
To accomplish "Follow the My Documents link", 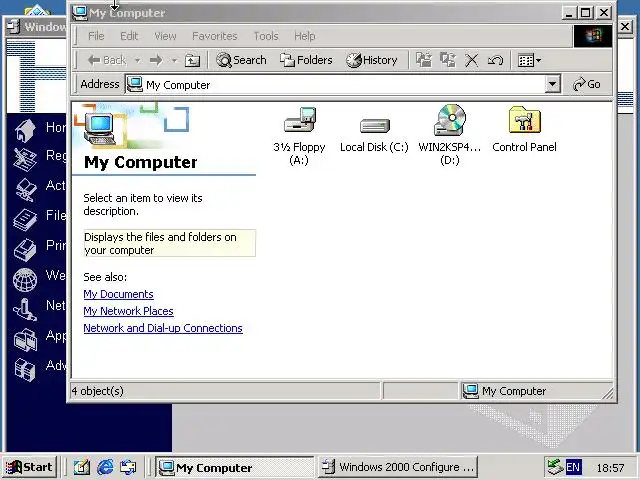I will (118, 294).
